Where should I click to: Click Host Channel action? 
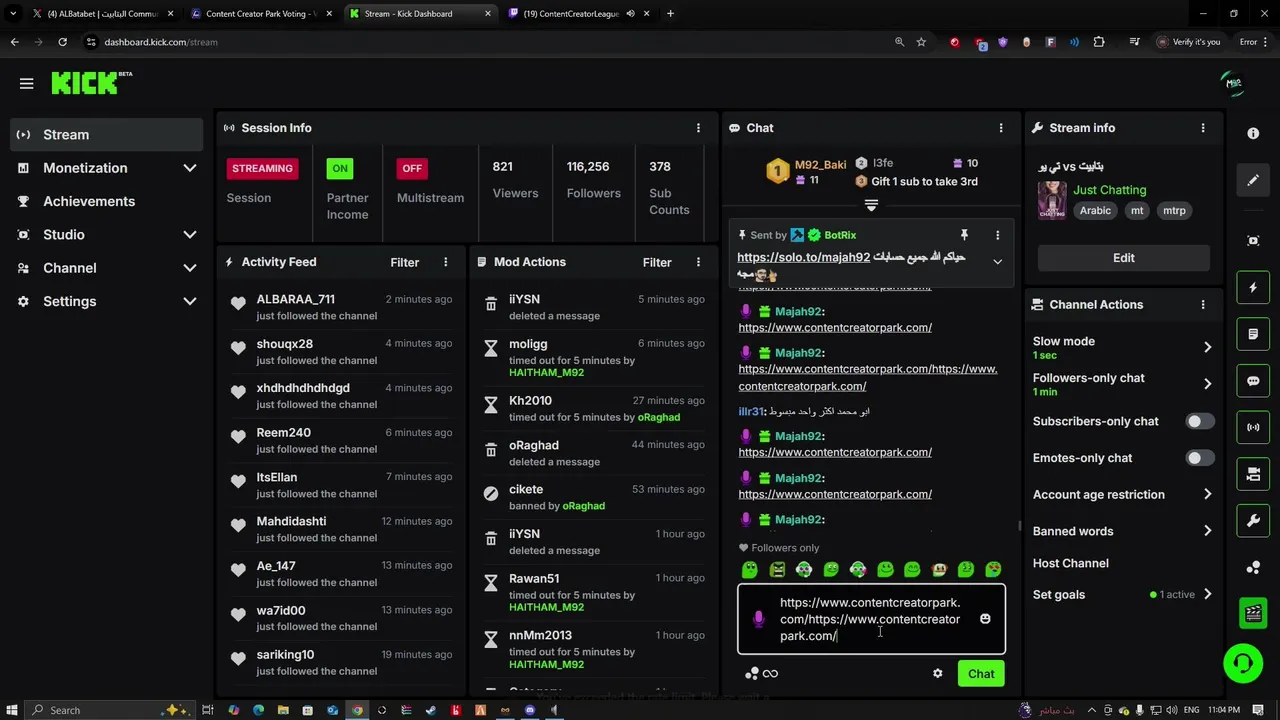coord(1071,563)
